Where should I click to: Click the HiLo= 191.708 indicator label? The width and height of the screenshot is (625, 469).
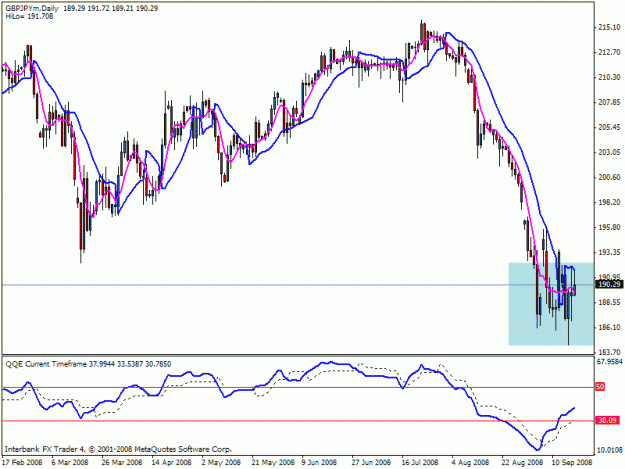pyautogui.click(x=29, y=16)
